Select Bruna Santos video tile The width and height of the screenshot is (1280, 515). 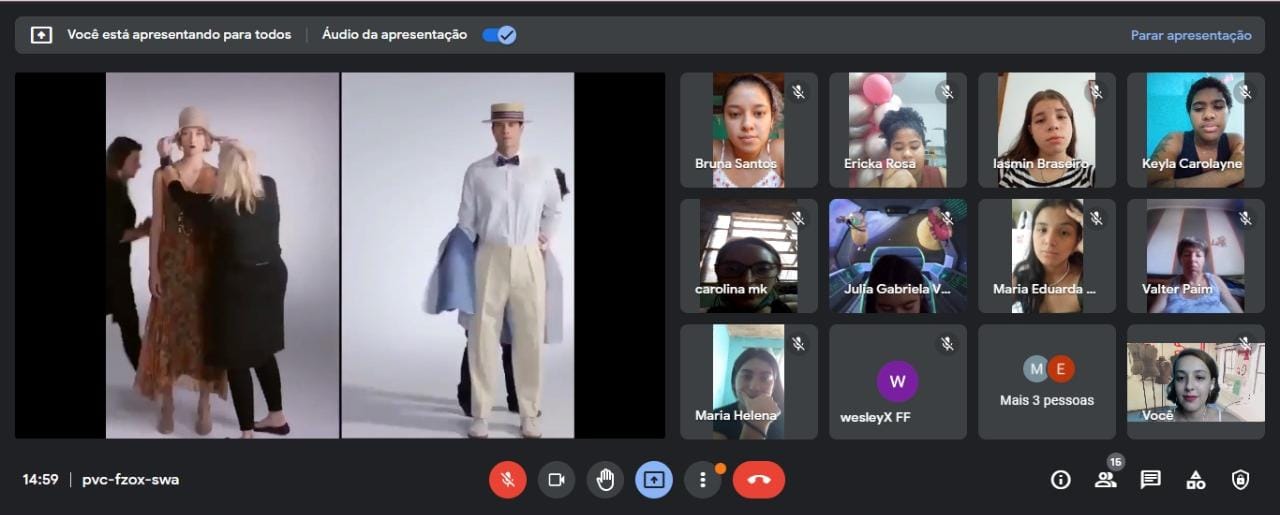pos(748,130)
